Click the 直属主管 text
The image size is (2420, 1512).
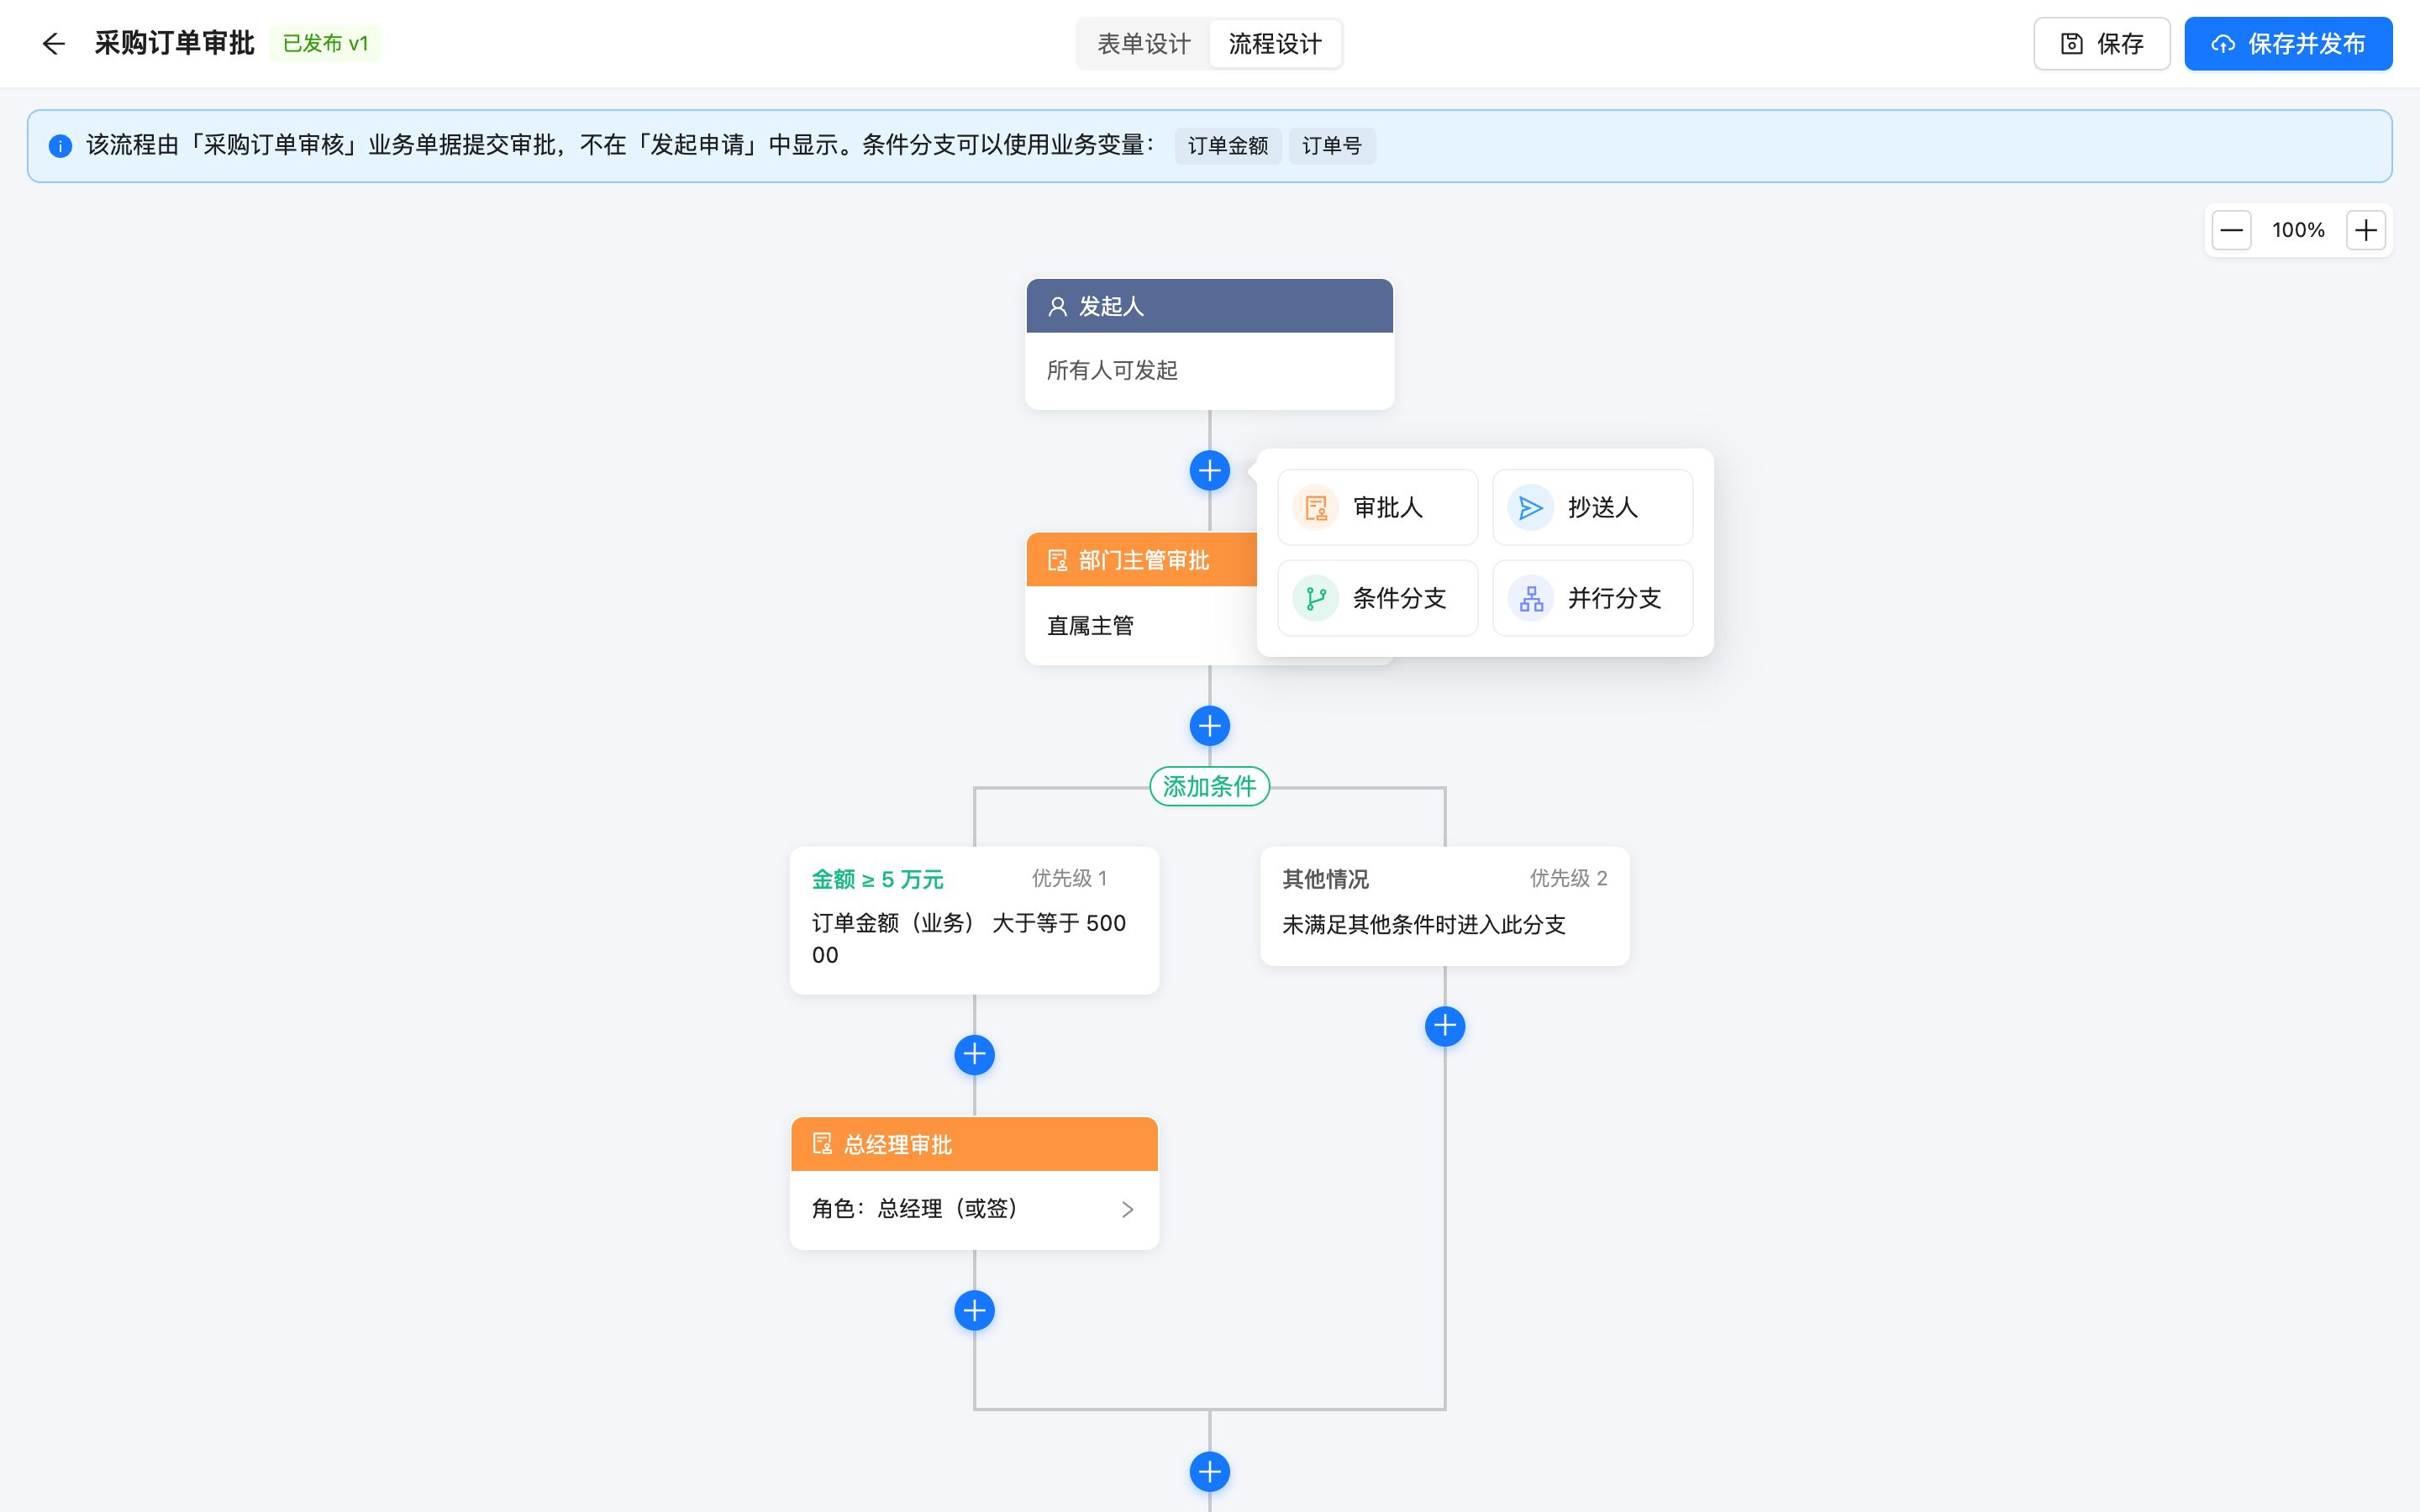tap(1090, 626)
